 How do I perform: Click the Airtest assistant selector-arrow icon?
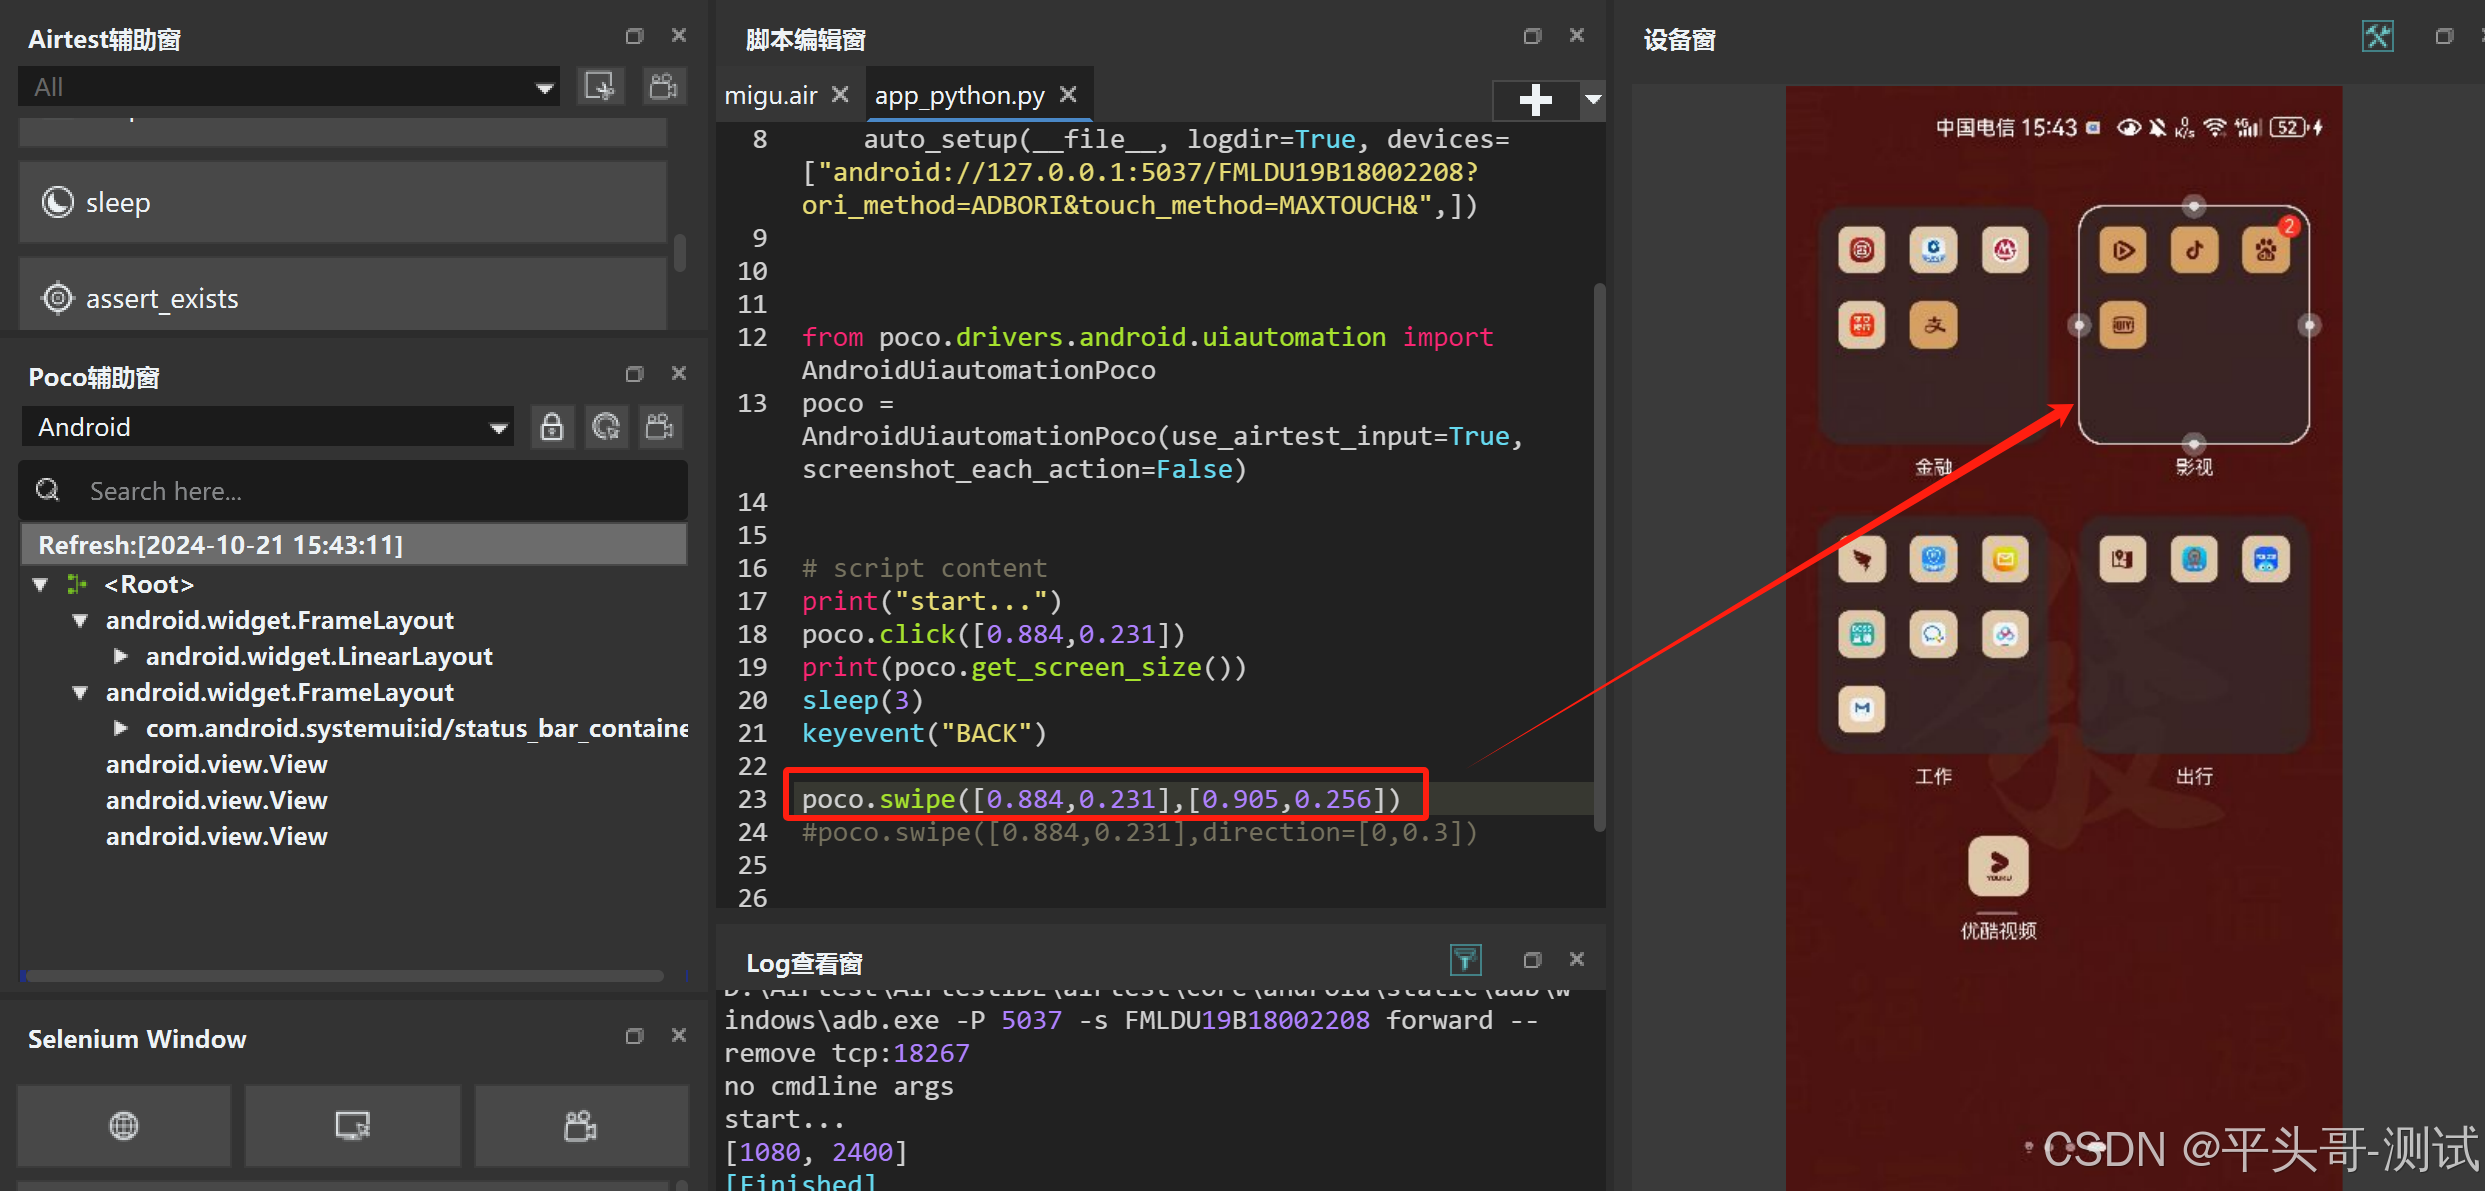pyautogui.click(x=600, y=87)
